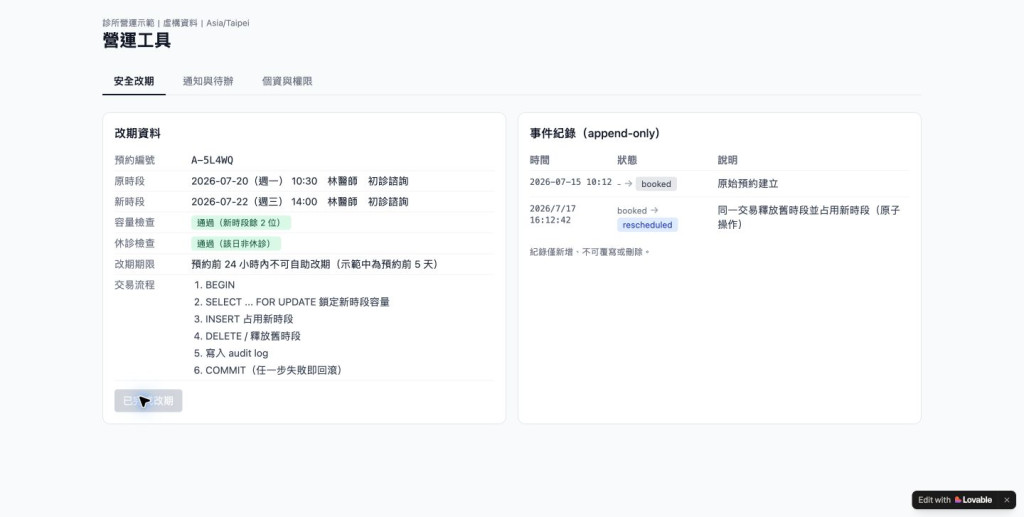This screenshot has width=1024, height=517.
Task: Click the 狀態 column header
Action: click(x=627, y=160)
